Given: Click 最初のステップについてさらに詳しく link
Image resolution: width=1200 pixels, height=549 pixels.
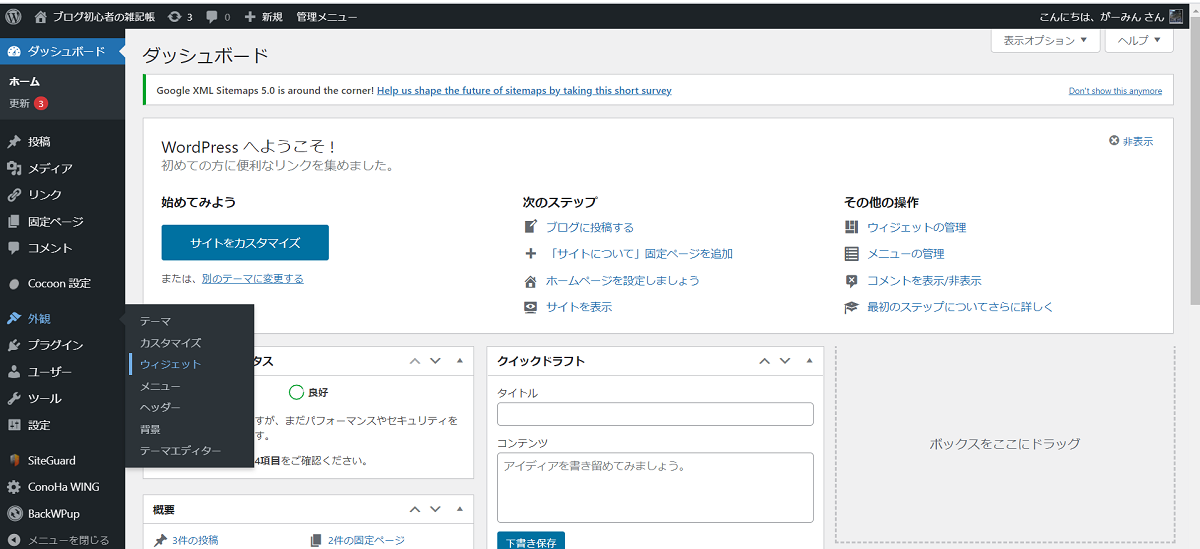Looking at the screenshot, I should tap(960, 307).
